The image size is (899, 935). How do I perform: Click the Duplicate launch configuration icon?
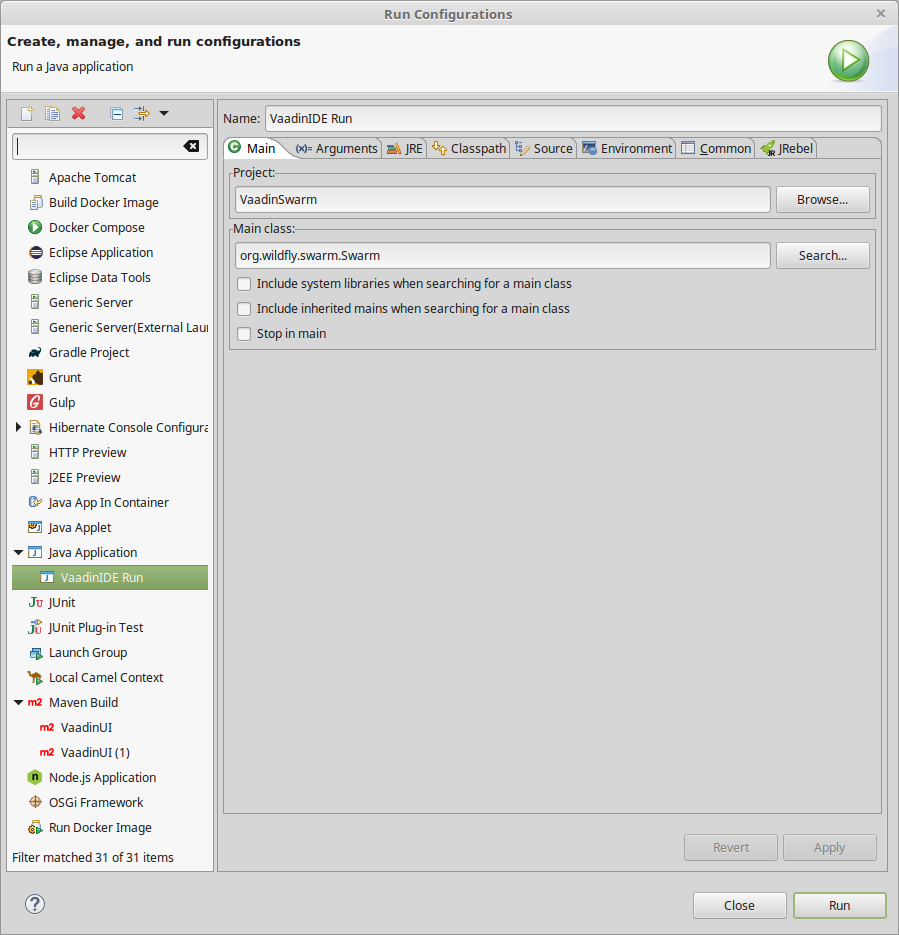coord(52,113)
